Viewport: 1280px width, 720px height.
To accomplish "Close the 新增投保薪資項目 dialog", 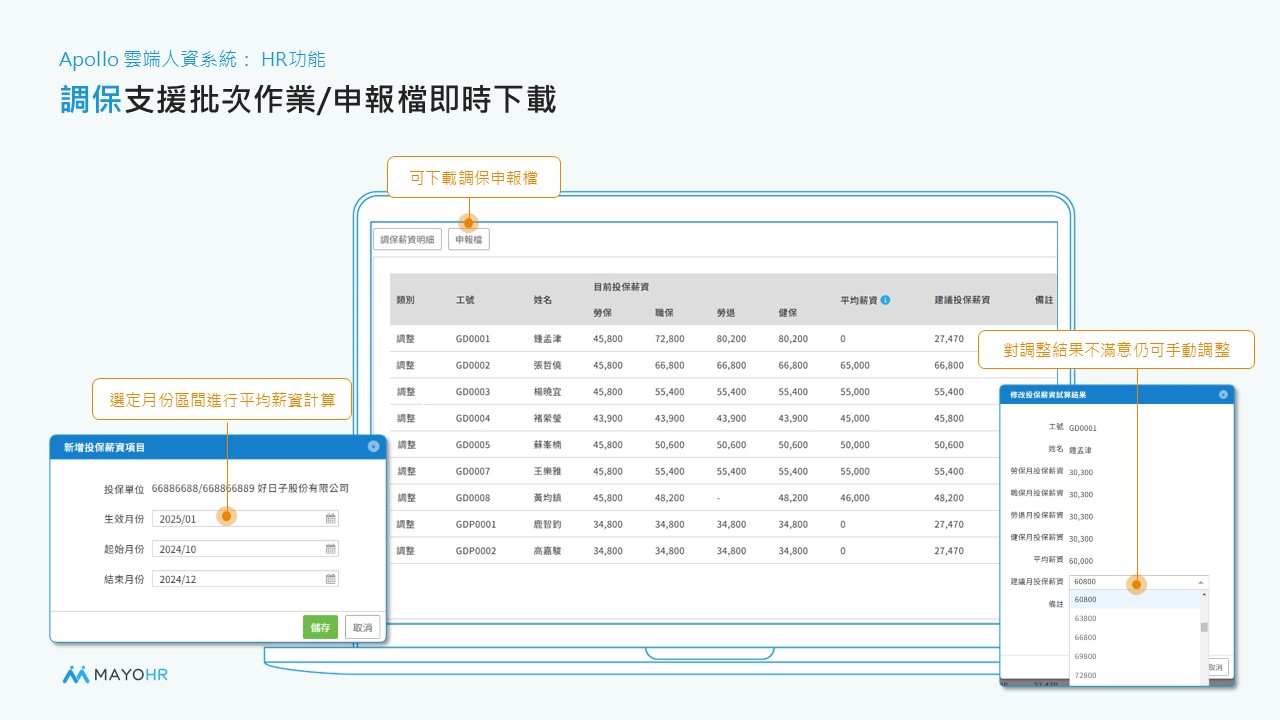I will (x=373, y=447).
